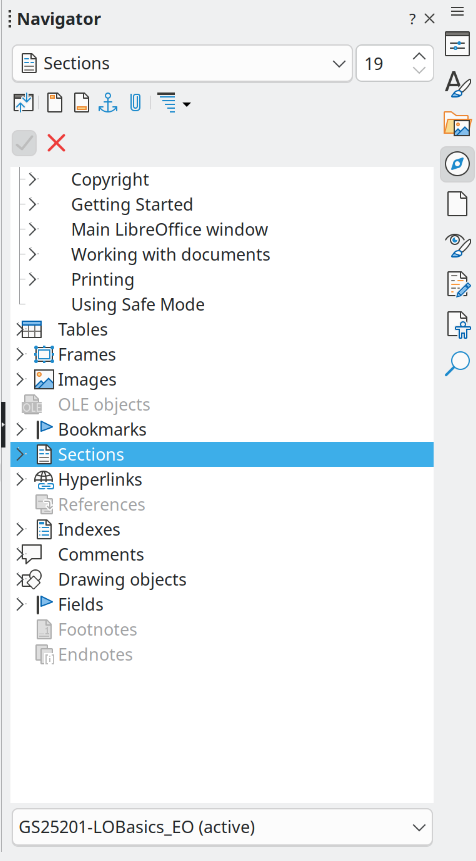Expand the Bookmarks category
Screen dimensions: 476x861
pos(20,429)
